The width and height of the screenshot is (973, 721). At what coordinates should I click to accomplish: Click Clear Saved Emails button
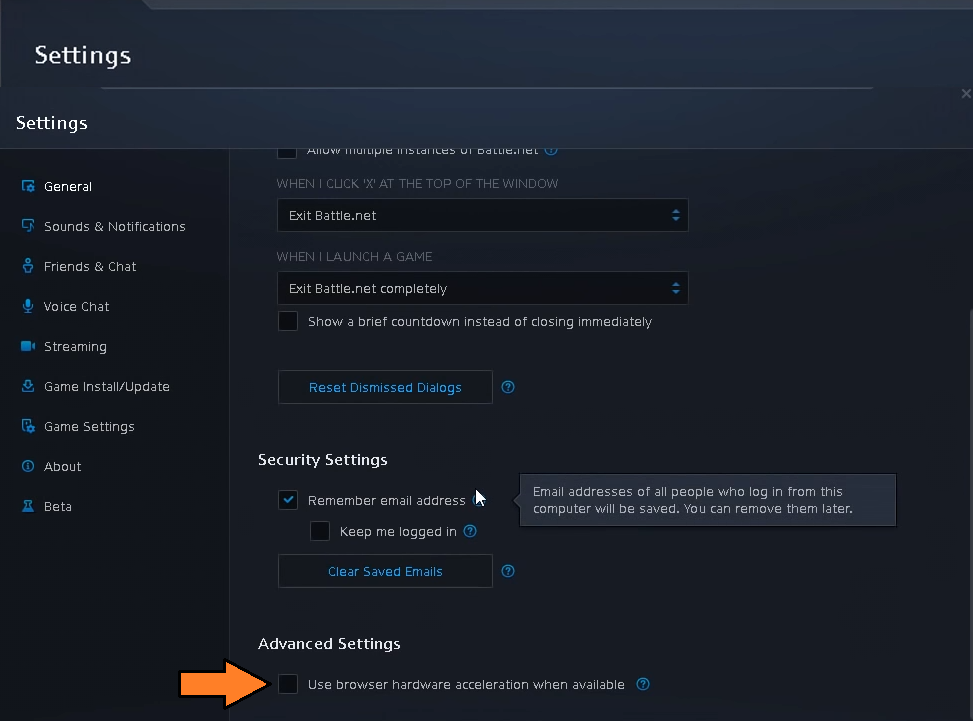385,571
